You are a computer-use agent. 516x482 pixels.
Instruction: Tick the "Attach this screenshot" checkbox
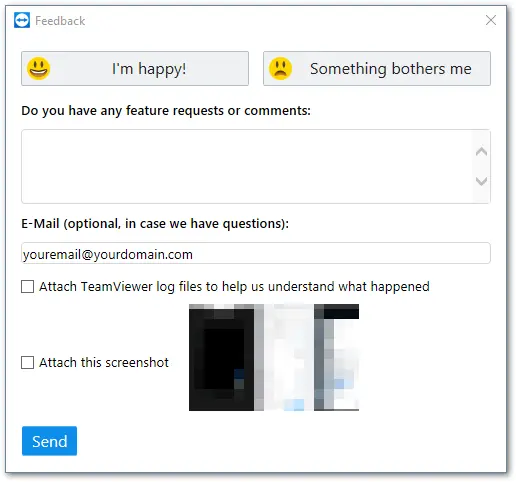27,362
